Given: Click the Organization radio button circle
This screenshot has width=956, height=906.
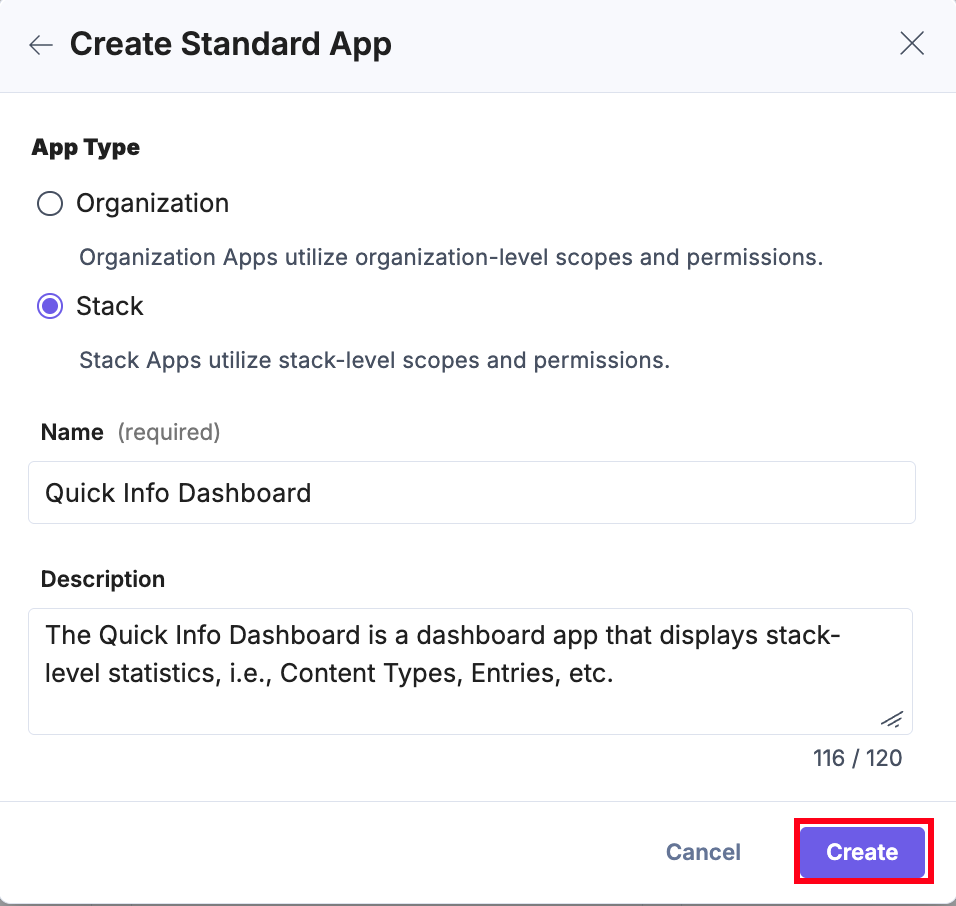Looking at the screenshot, I should tap(49, 203).
